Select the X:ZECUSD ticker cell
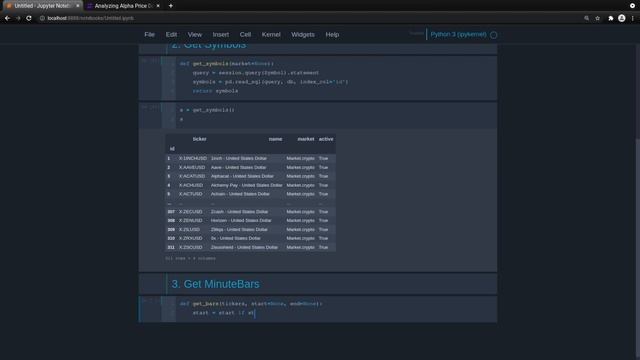Image resolution: width=640 pixels, height=360 pixels. pos(191,212)
